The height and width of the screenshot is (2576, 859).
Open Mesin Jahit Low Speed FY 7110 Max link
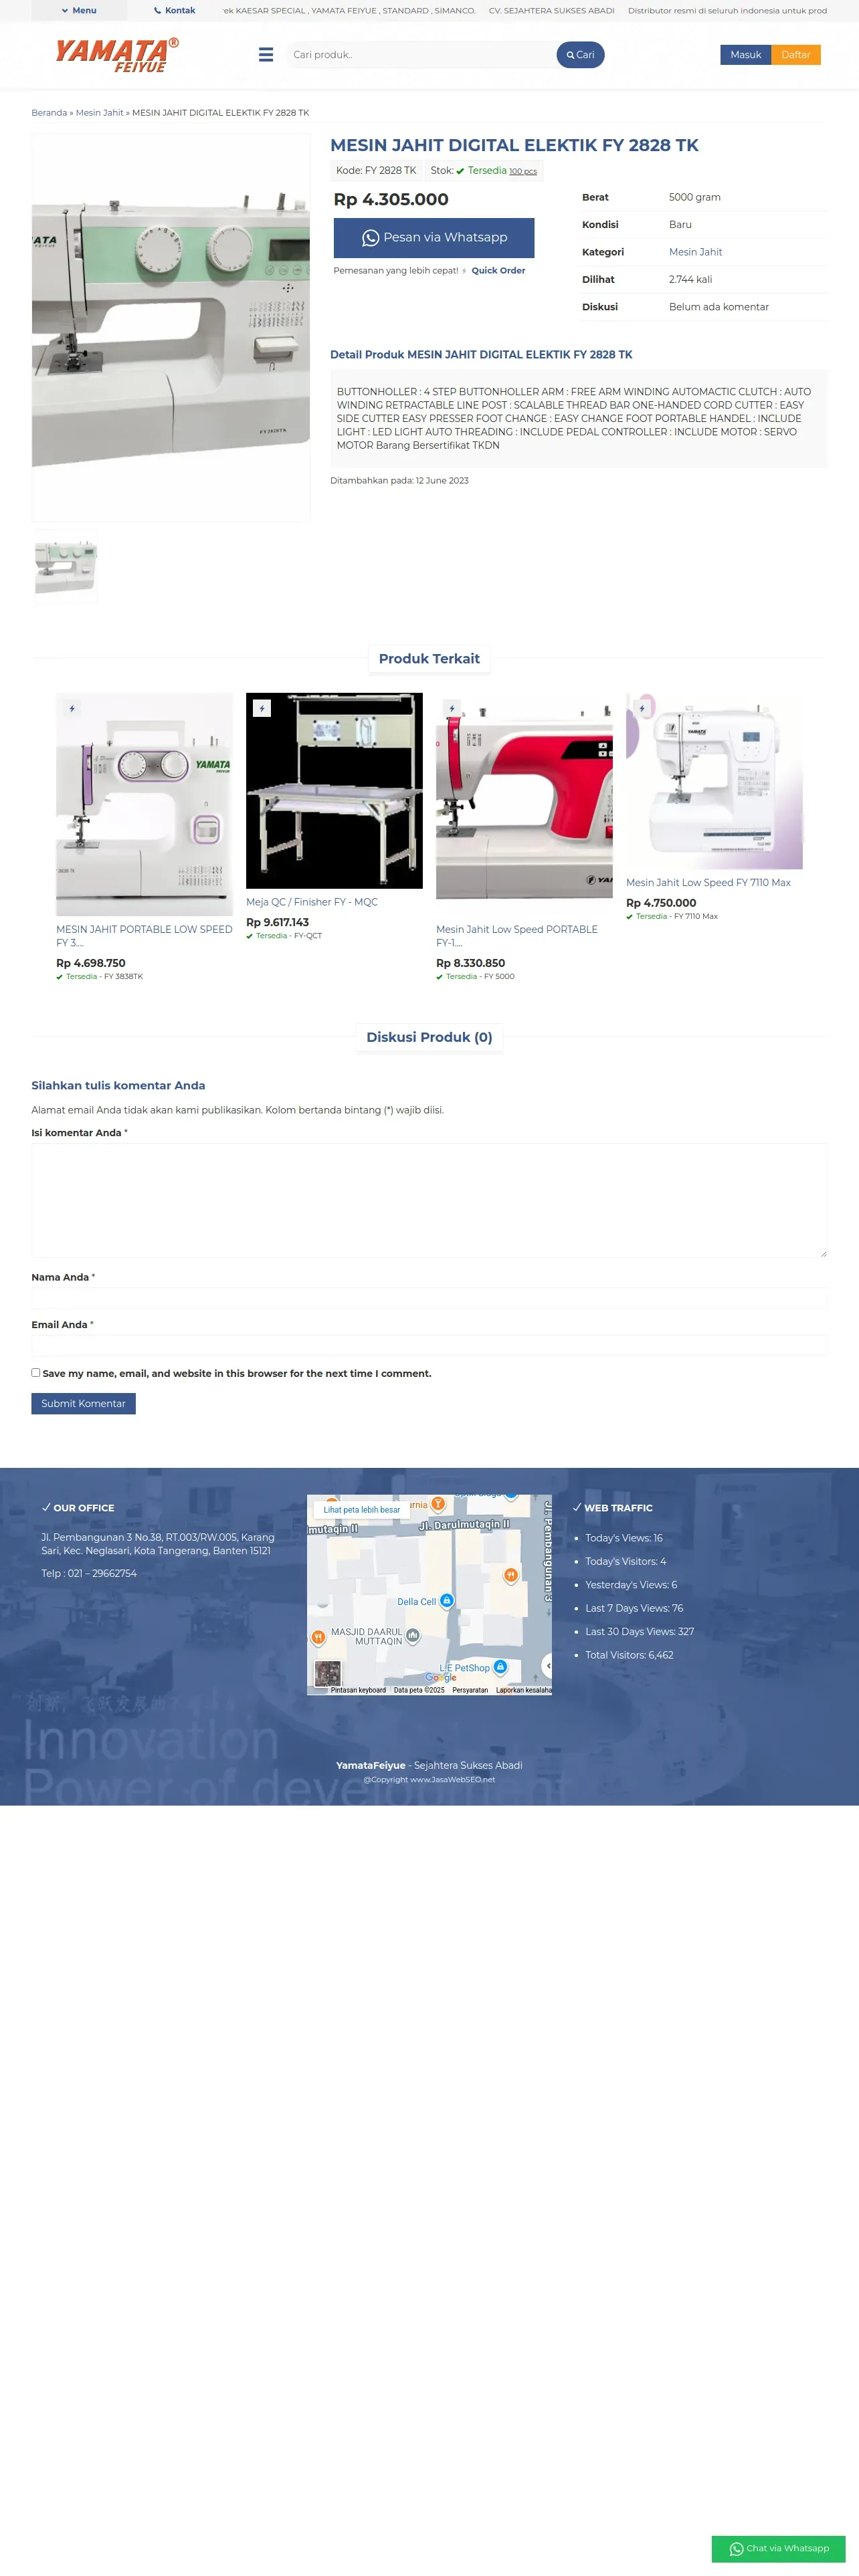[x=708, y=883]
